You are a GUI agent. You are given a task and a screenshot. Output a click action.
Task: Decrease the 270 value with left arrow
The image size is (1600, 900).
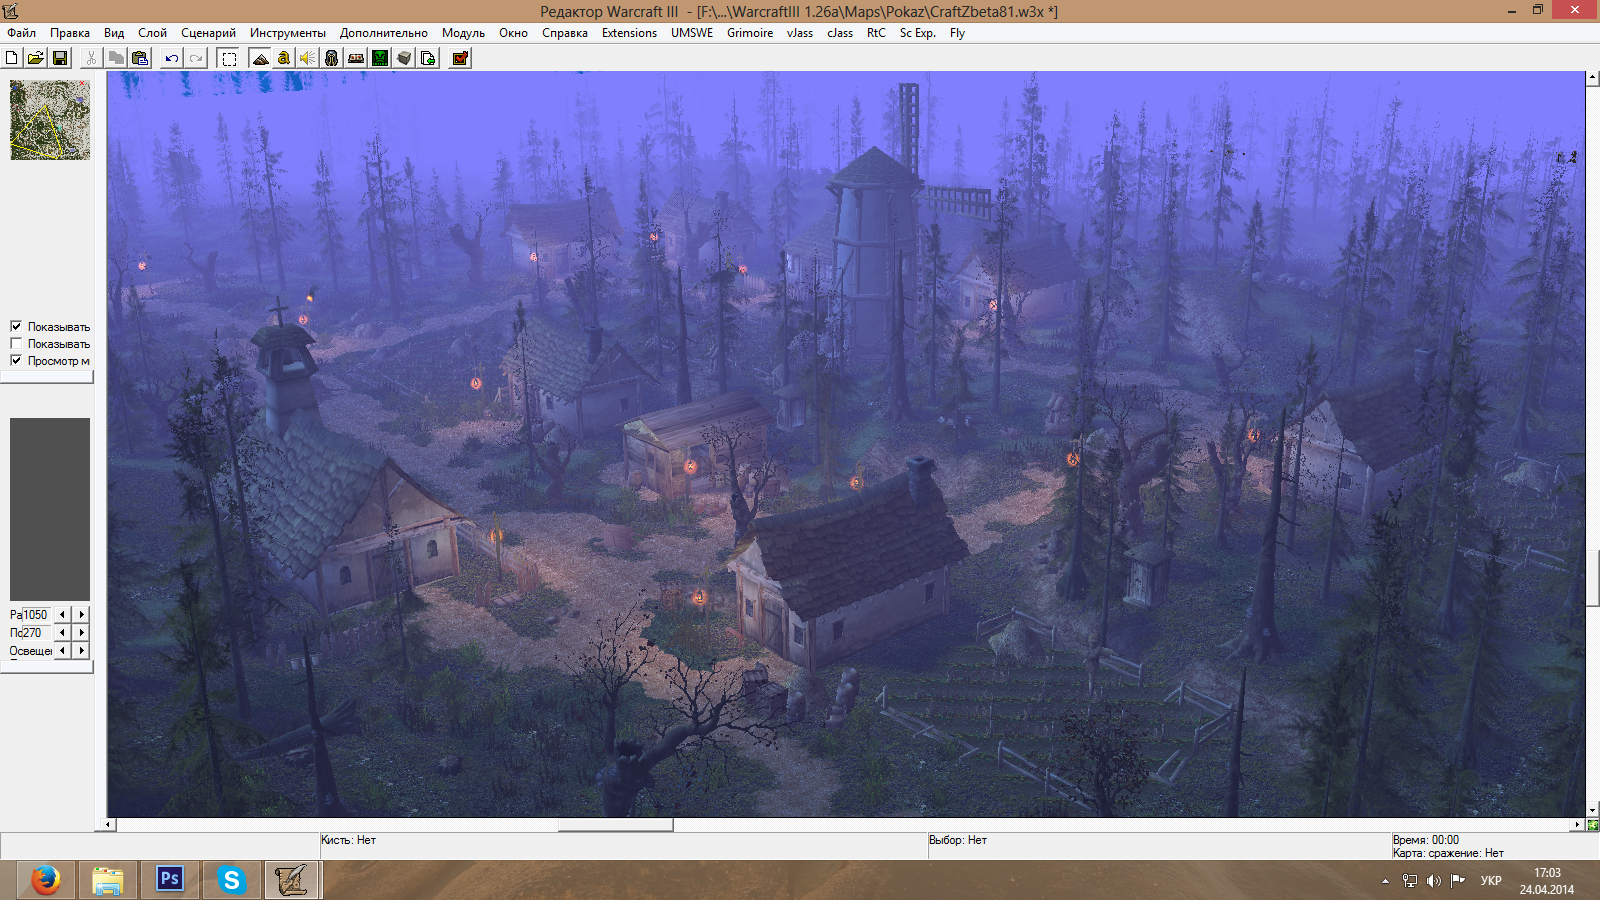[63, 633]
